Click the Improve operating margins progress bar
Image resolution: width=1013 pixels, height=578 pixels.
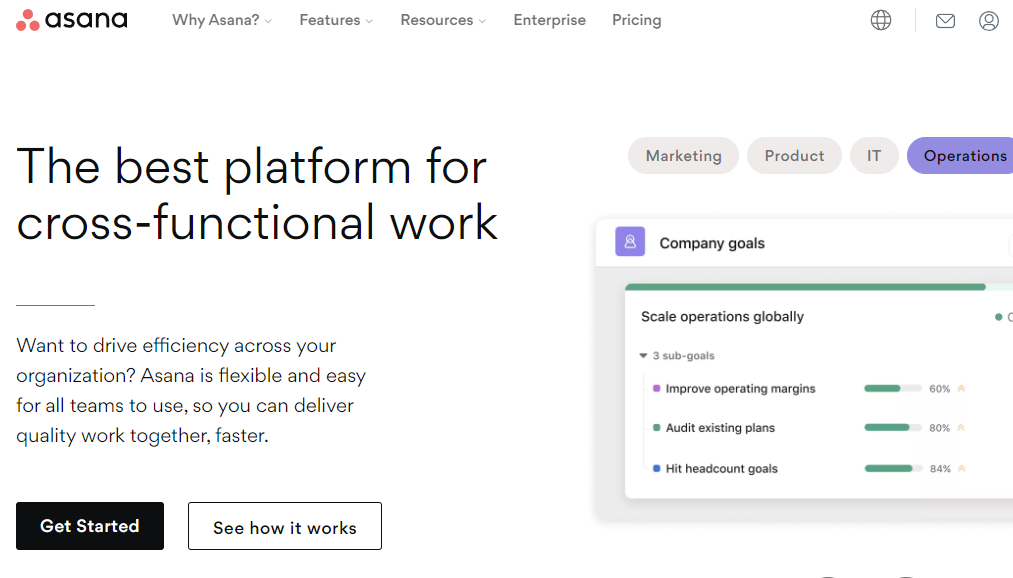coord(893,388)
